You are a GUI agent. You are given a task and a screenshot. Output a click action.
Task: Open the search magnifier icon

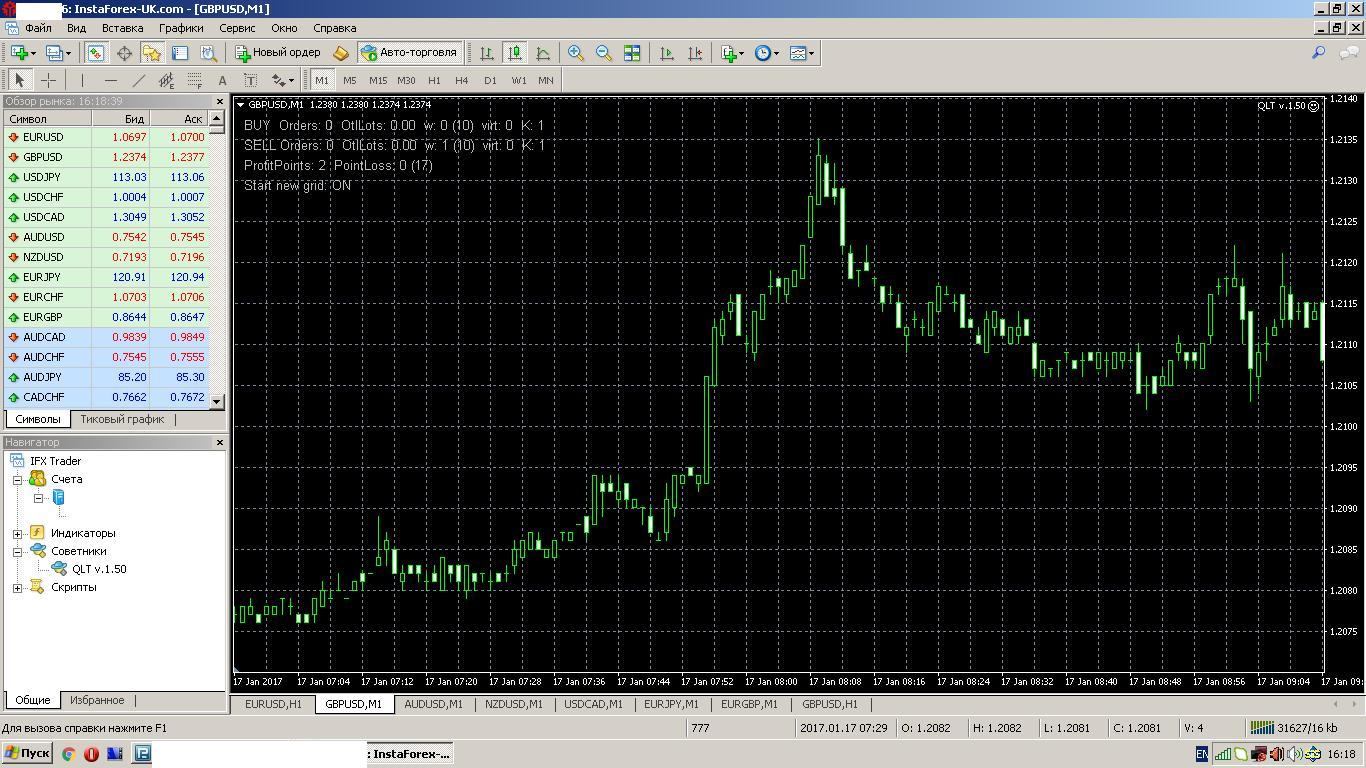point(1319,53)
